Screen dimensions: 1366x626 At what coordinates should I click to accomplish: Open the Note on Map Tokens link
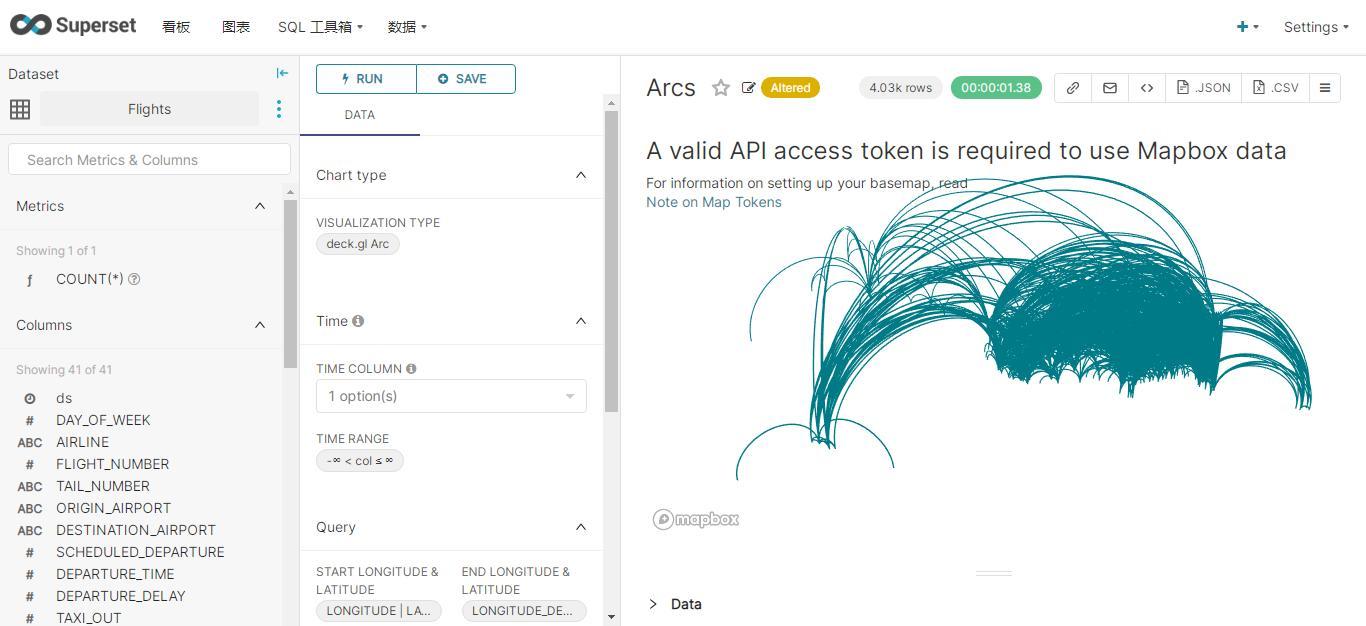point(714,202)
